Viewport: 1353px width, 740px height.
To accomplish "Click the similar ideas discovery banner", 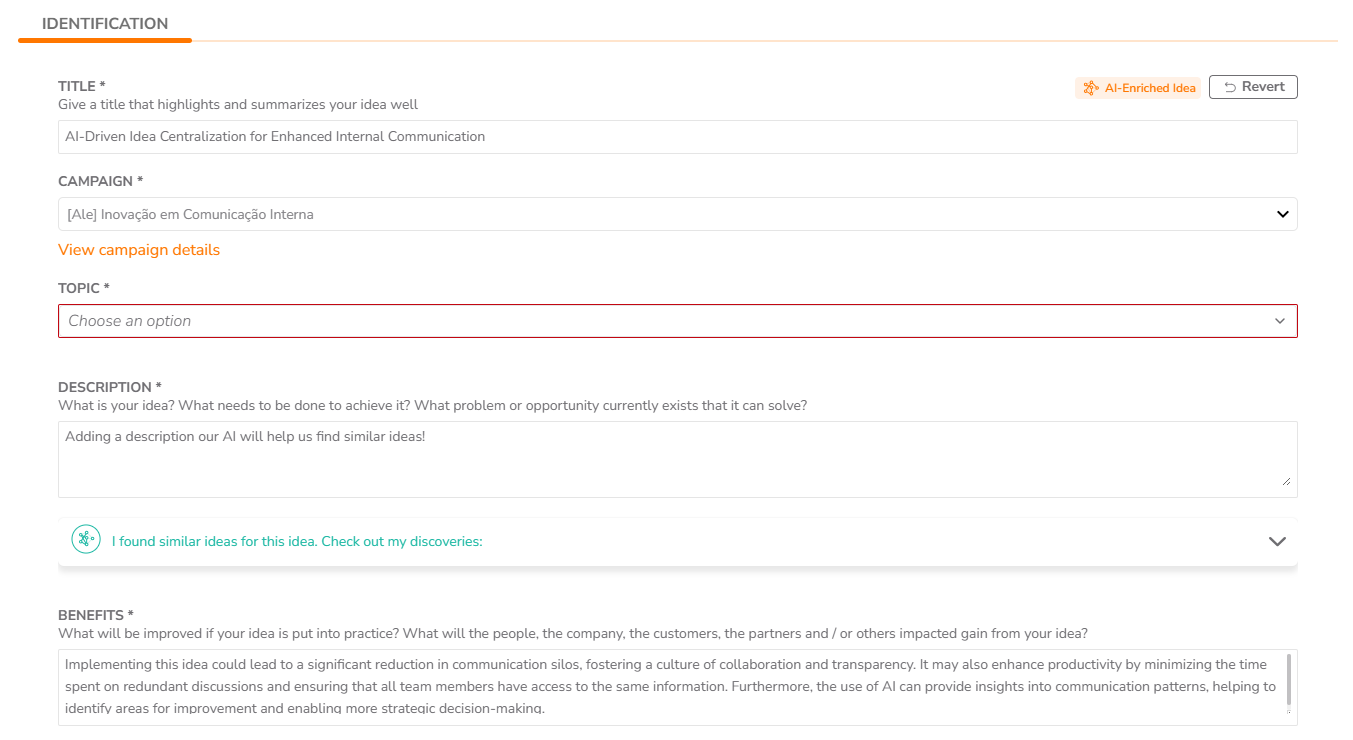I will click(x=678, y=541).
